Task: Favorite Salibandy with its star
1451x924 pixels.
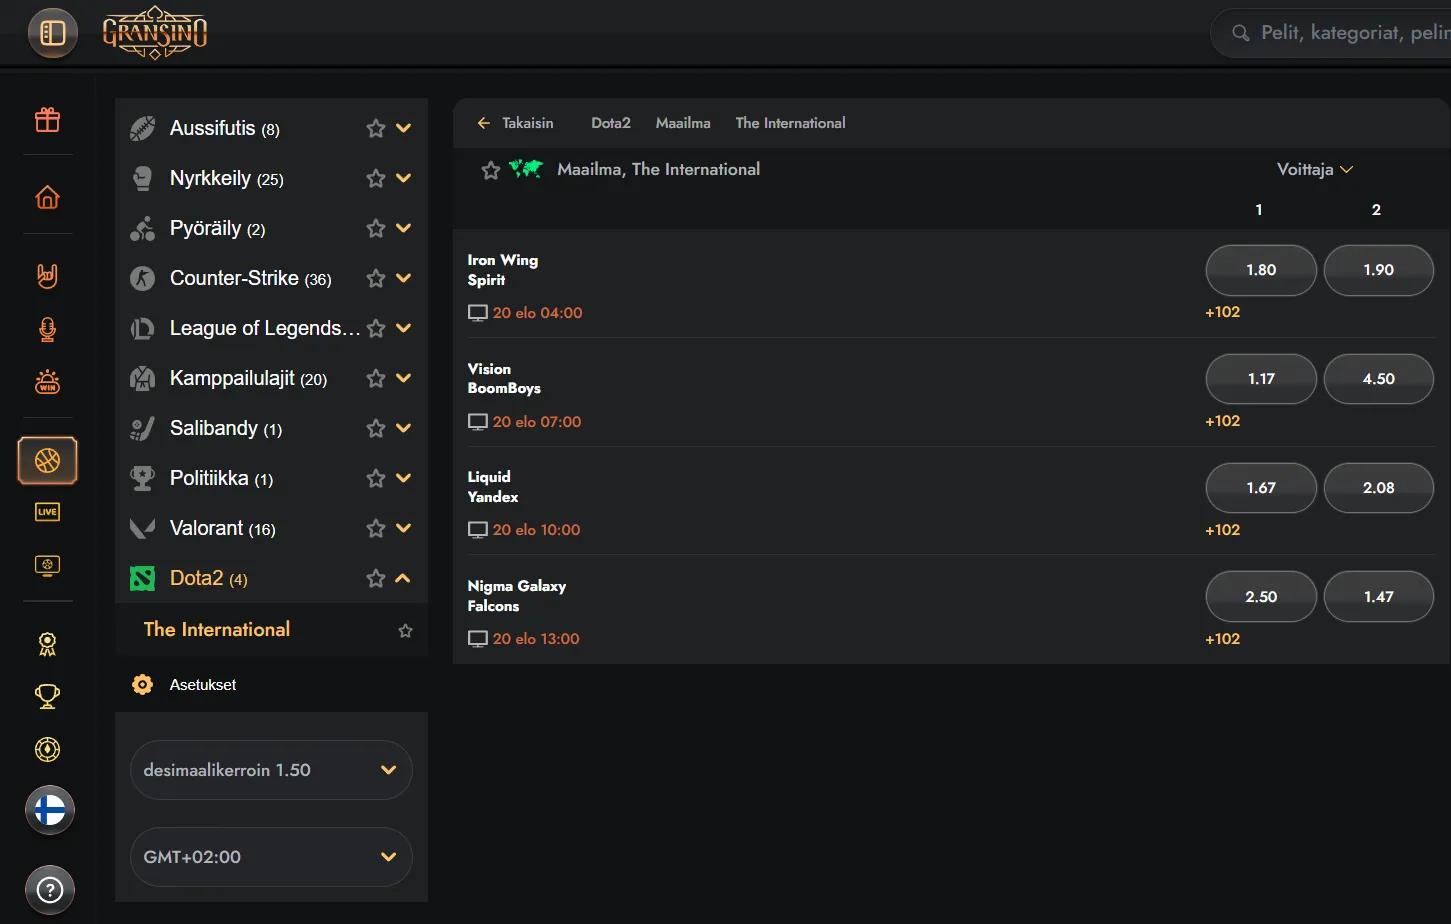Action: (x=376, y=428)
